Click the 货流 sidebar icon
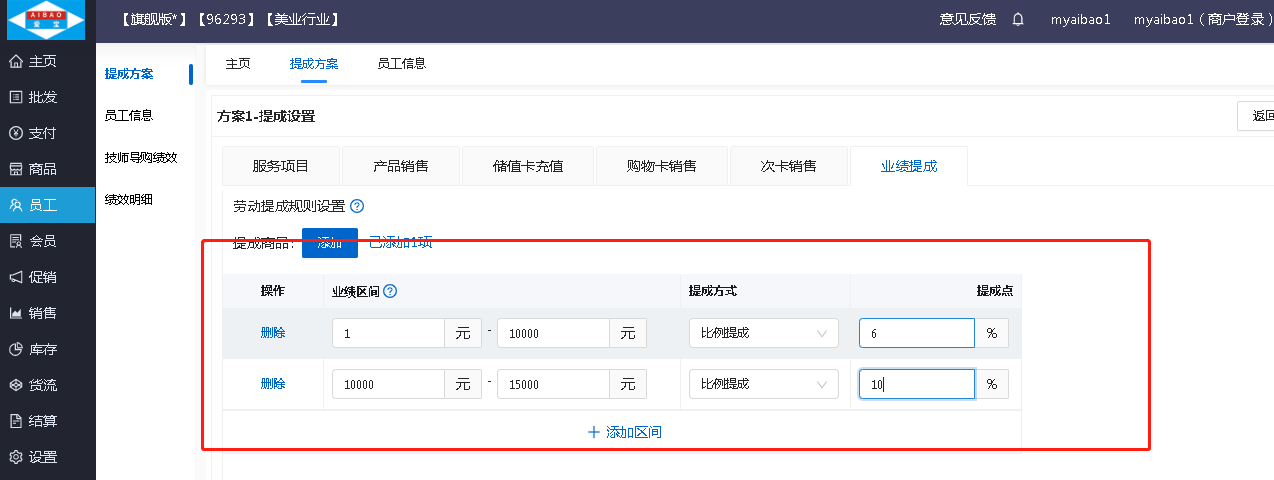Screen dimensions: 1274x480 pyautogui.click(x=15, y=385)
